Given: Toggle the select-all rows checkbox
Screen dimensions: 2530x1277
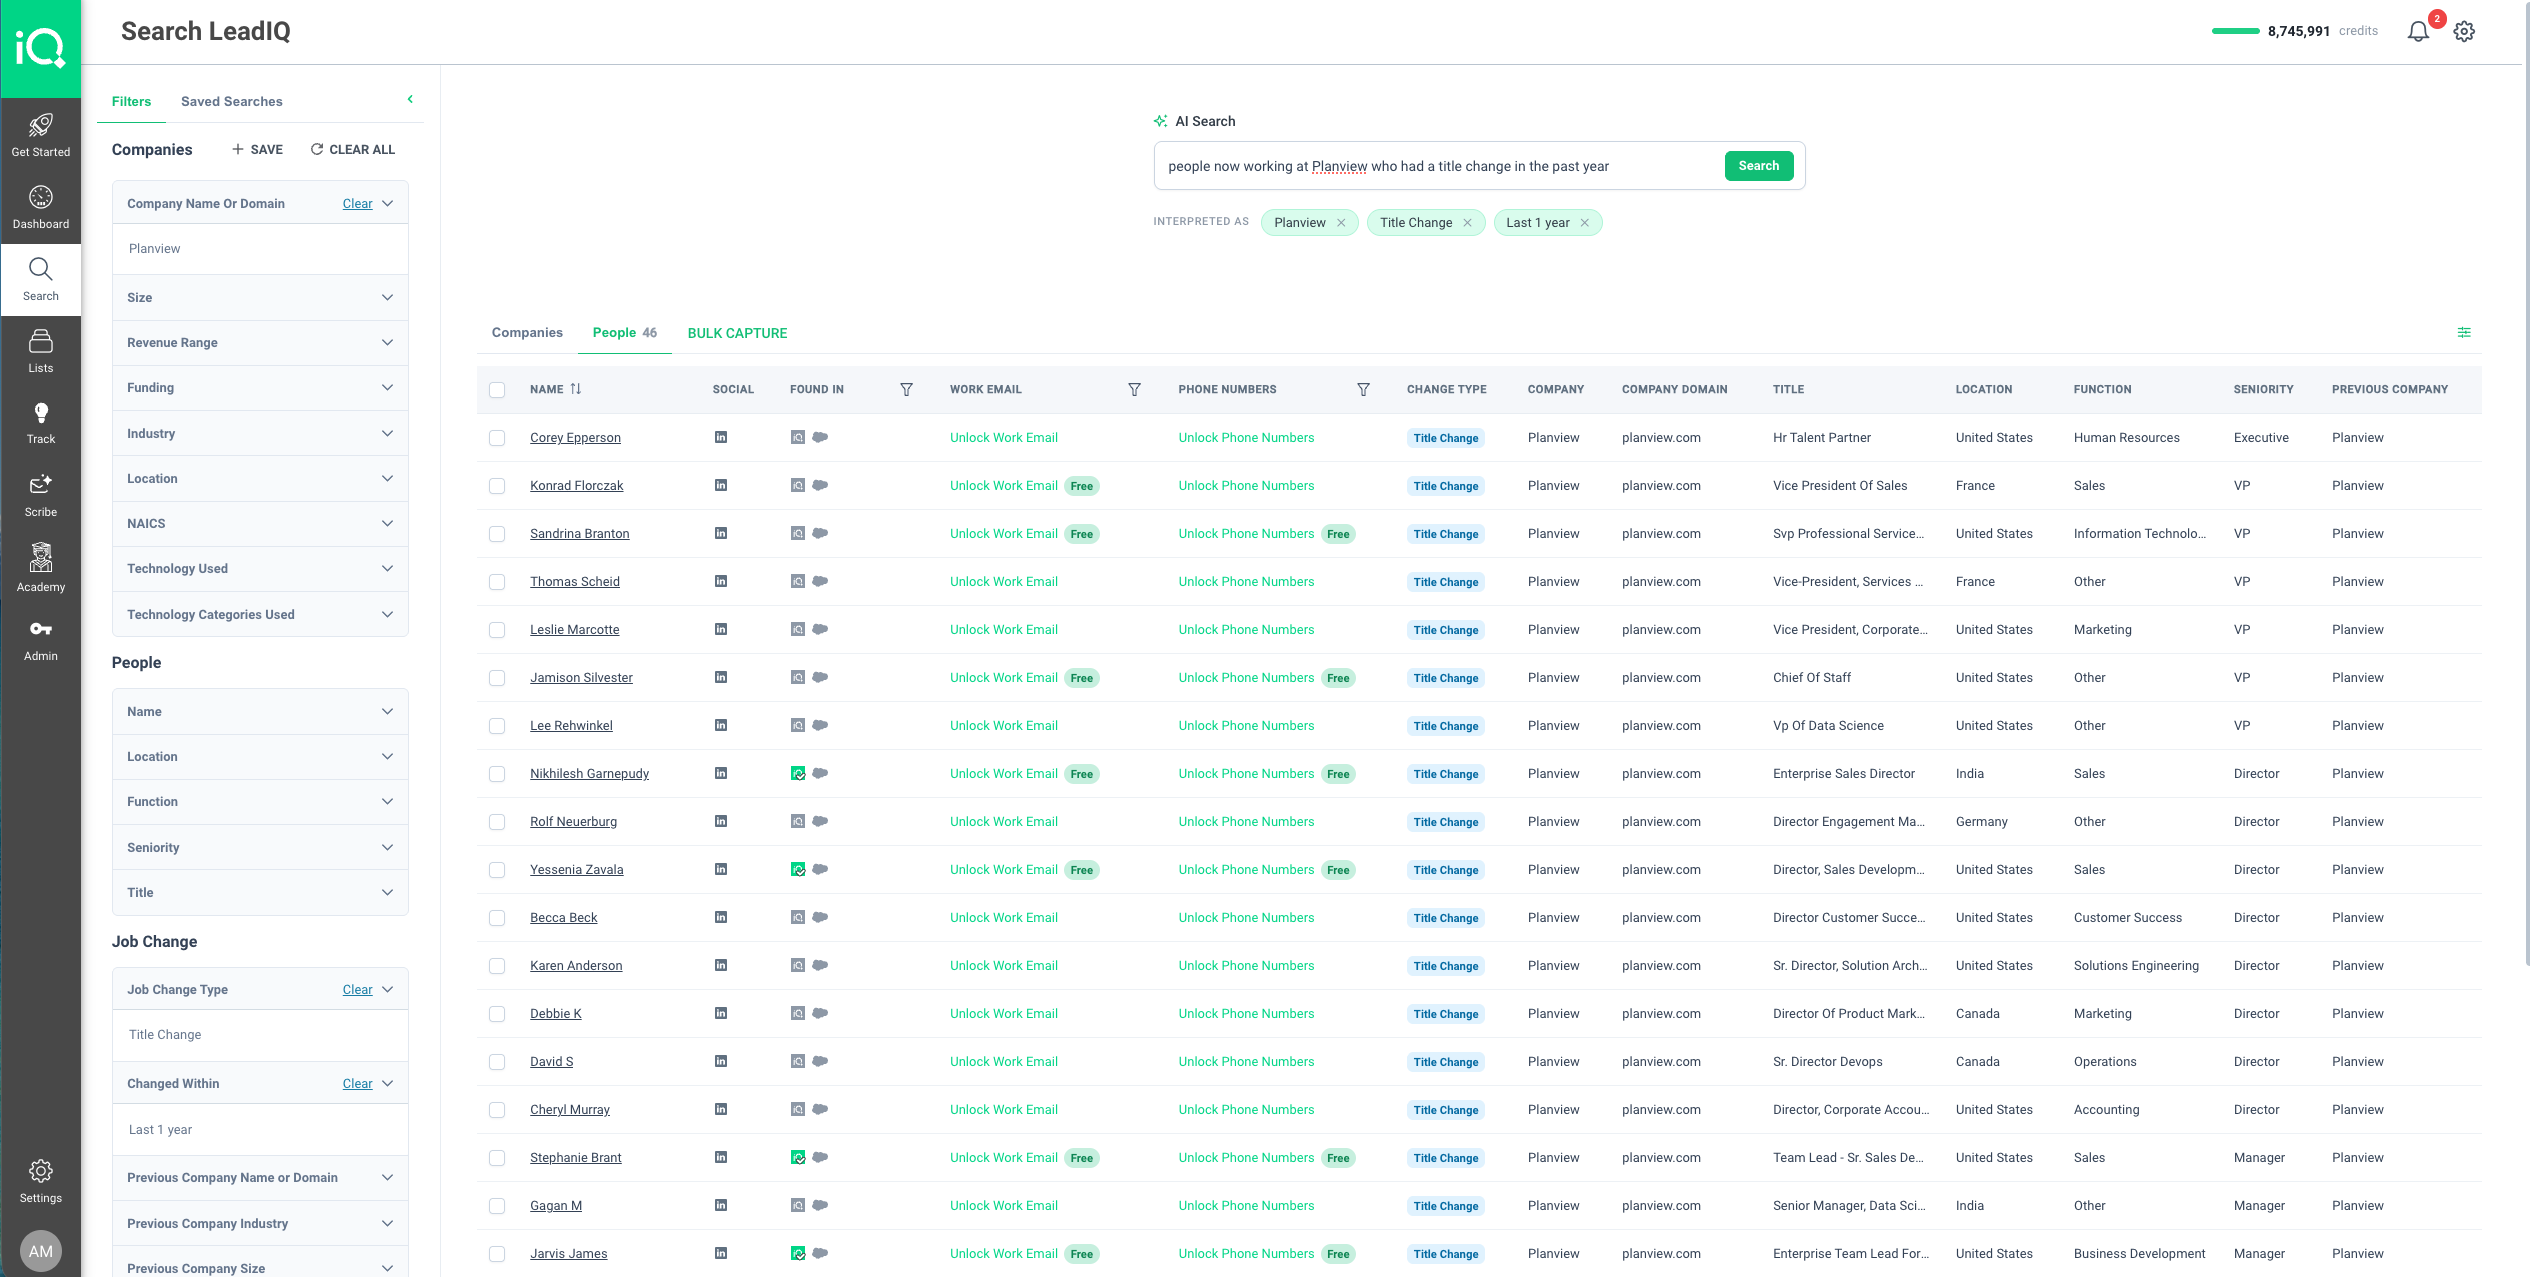Looking at the screenshot, I should (497, 390).
